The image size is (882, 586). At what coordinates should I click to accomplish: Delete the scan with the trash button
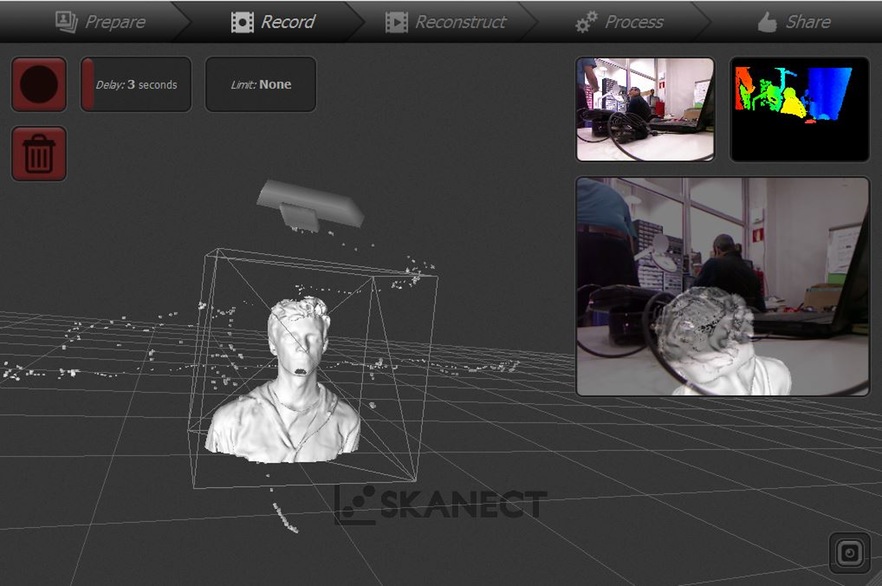pos(39,154)
